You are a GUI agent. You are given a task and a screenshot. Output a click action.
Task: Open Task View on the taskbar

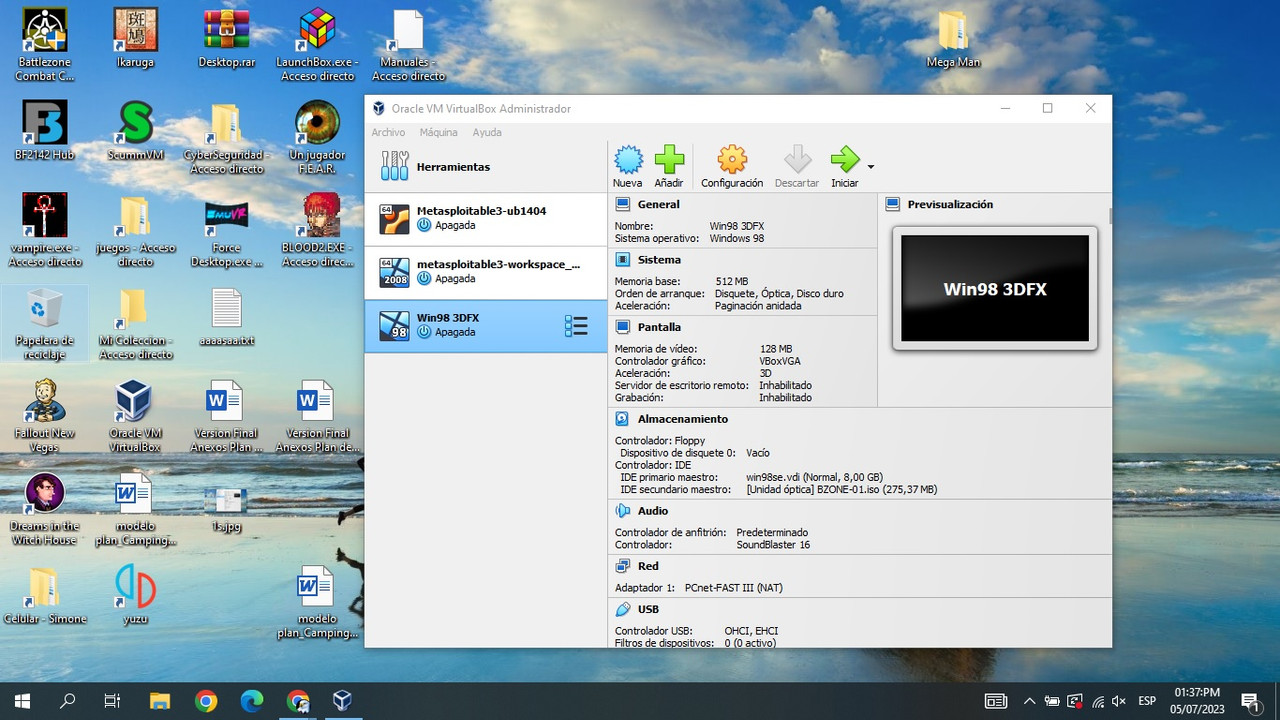click(x=113, y=701)
